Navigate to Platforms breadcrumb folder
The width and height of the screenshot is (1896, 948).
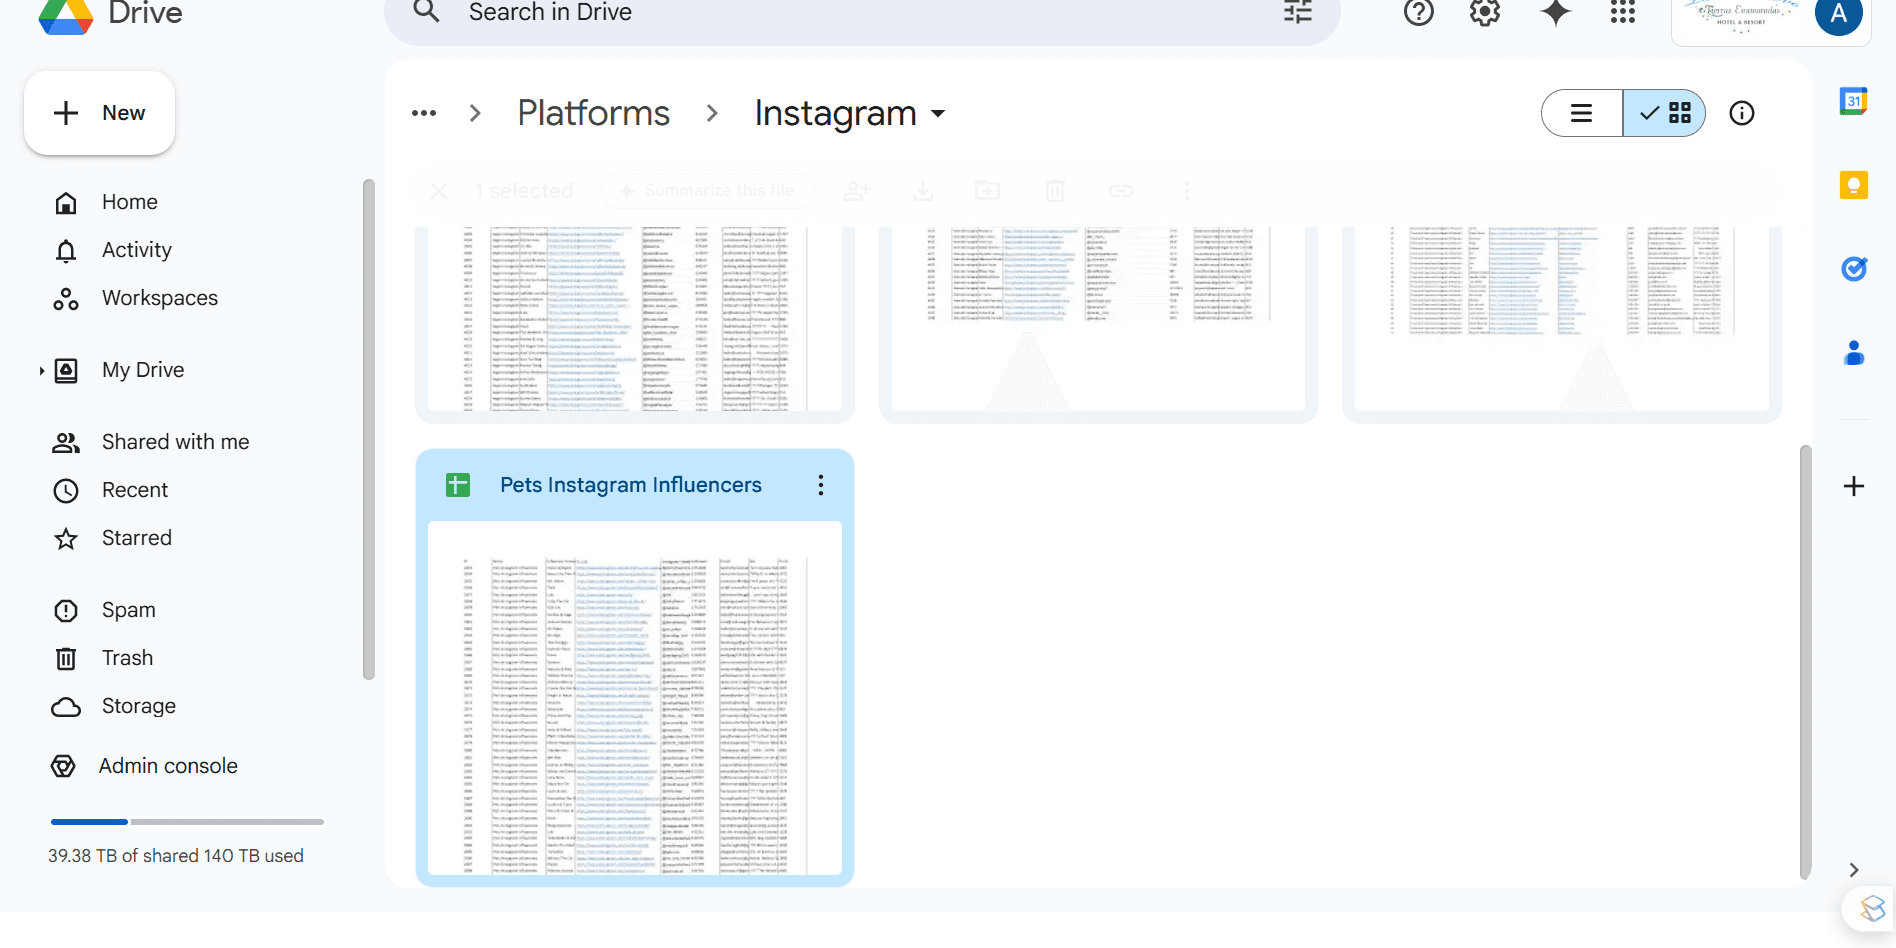593,113
